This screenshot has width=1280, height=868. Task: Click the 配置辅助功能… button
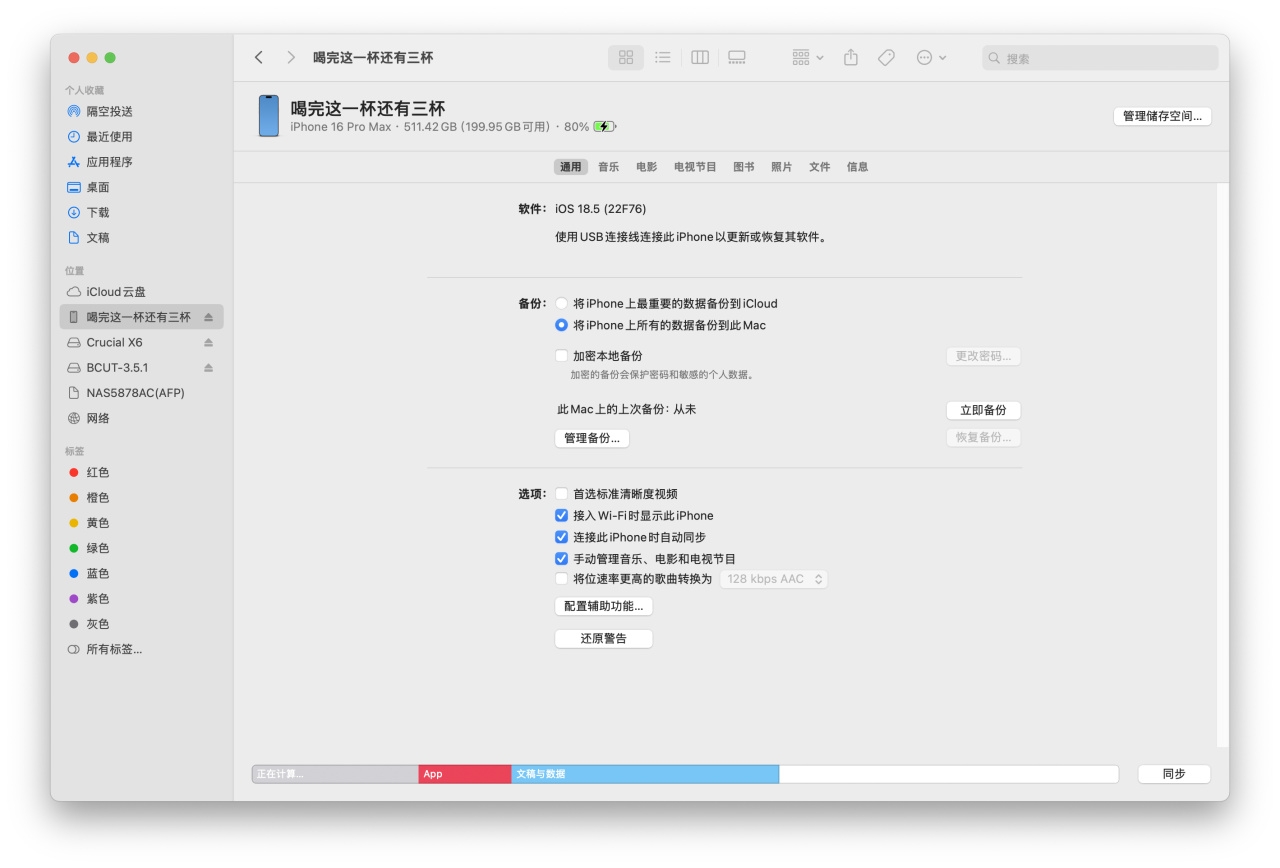(604, 606)
